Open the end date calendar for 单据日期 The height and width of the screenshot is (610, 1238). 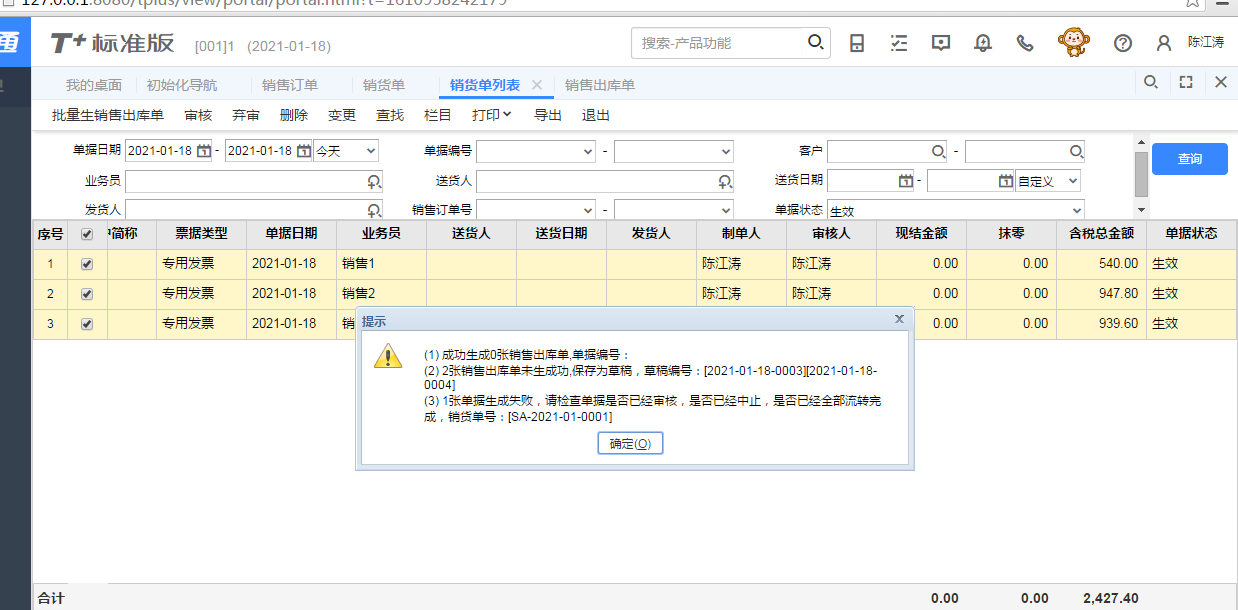pyautogui.click(x=304, y=151)
